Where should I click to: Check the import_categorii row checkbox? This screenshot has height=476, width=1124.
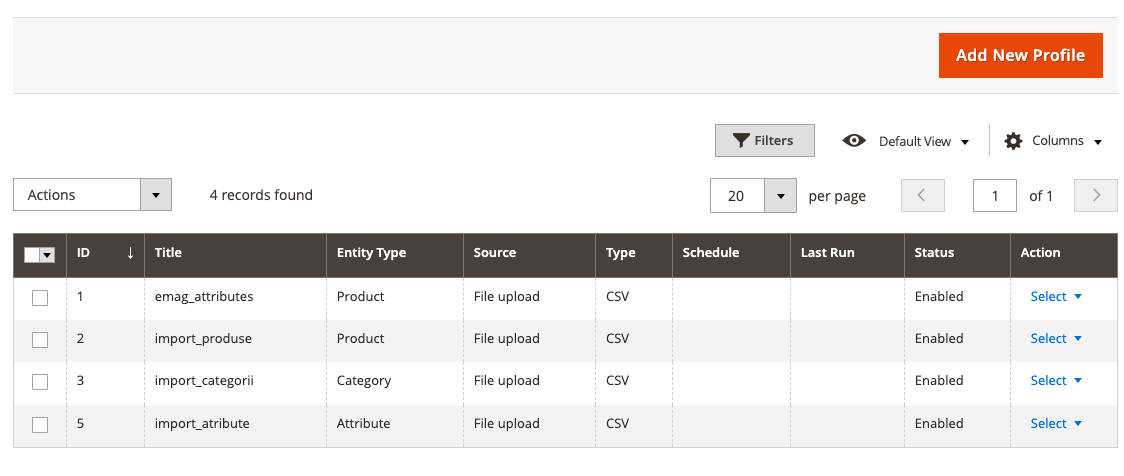(40, 382)
